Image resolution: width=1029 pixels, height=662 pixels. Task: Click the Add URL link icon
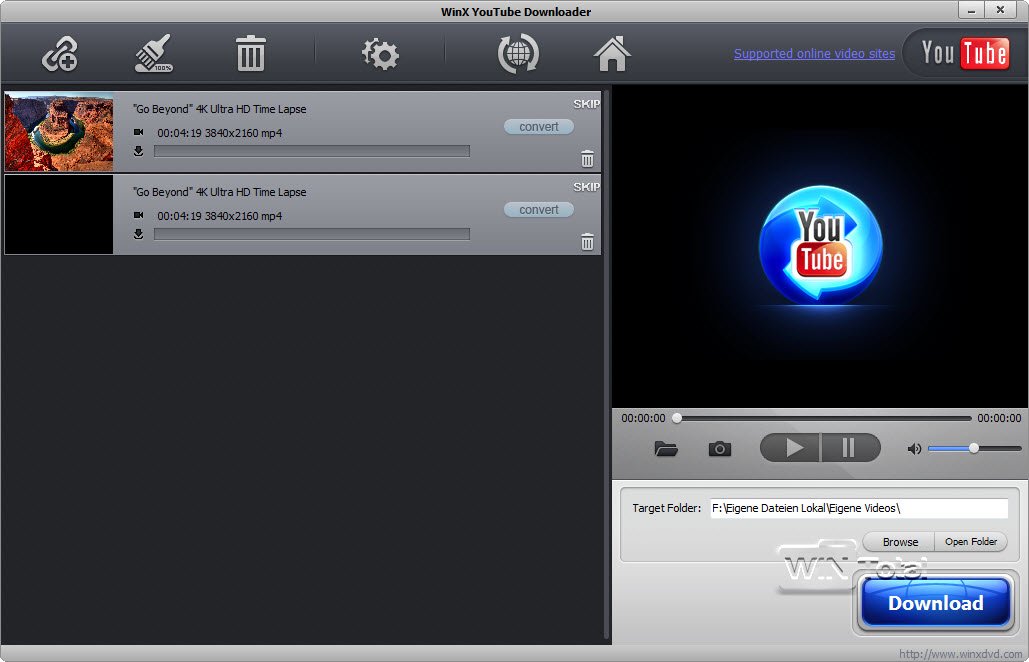click(x=60, y=53)
